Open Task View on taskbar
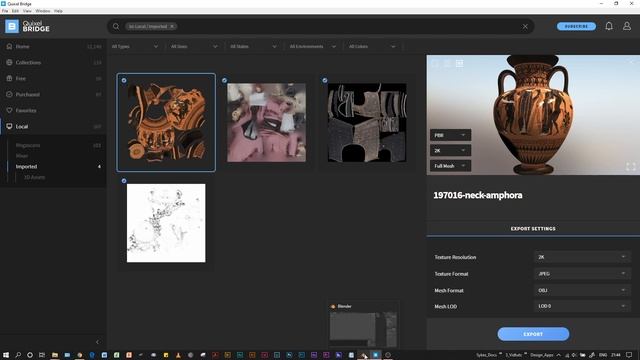Viewport: 640px width, 360px height. pos(42,355)
